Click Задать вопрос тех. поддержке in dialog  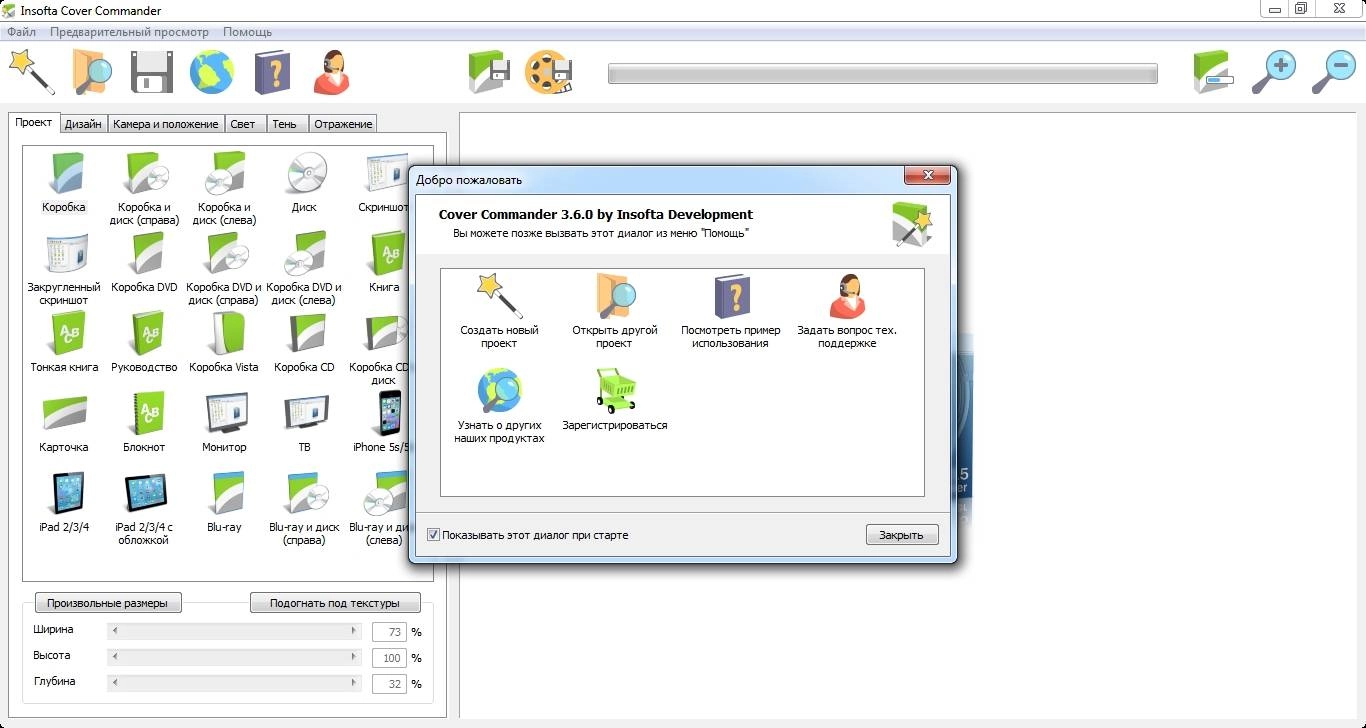tap(847, 311)
